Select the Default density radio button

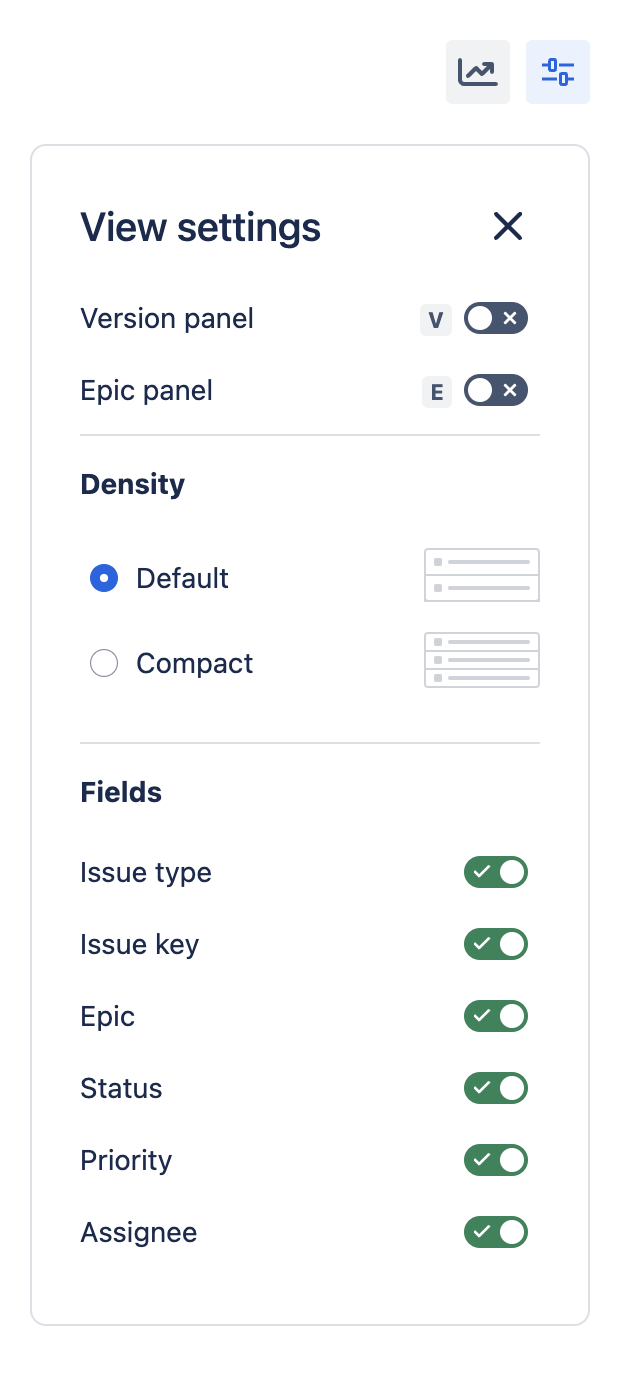104,578
